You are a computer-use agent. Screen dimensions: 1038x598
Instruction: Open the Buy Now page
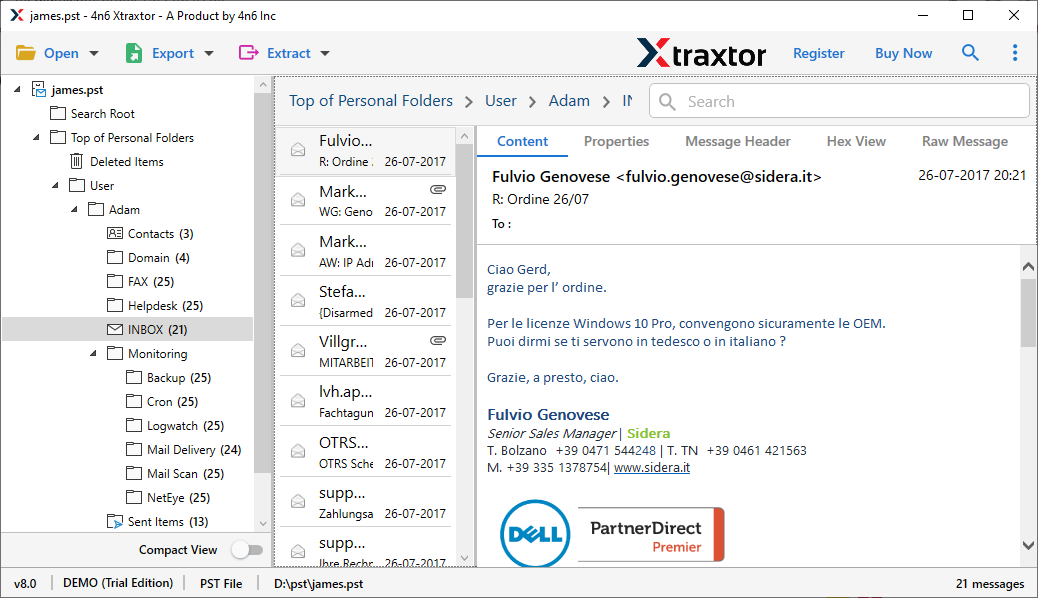[903, 52]
